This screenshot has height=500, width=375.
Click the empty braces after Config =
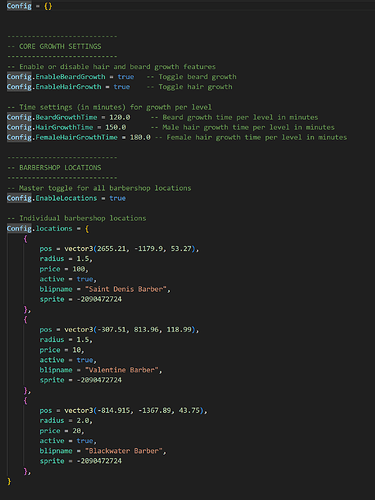click(48, 6)
